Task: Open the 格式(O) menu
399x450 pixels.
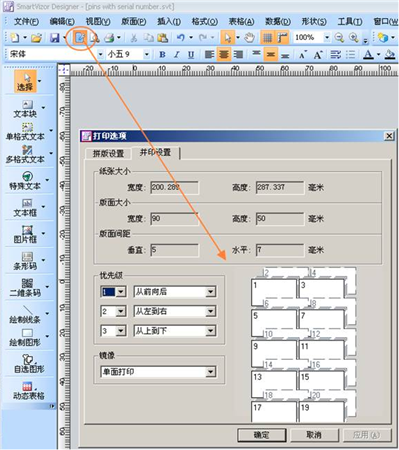Action: [205, 22]
